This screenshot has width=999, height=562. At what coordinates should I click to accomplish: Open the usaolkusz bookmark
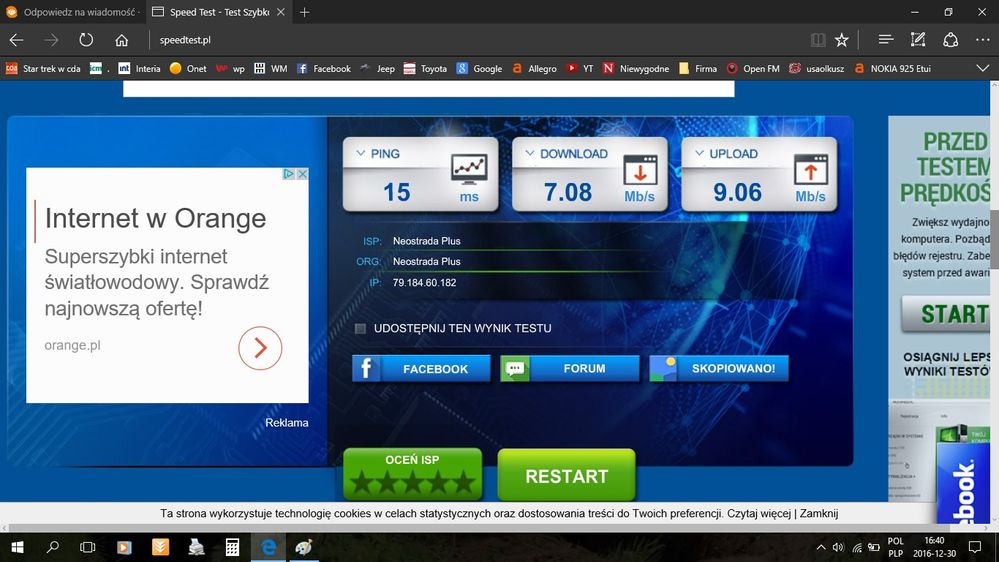(x=816, y=69)
